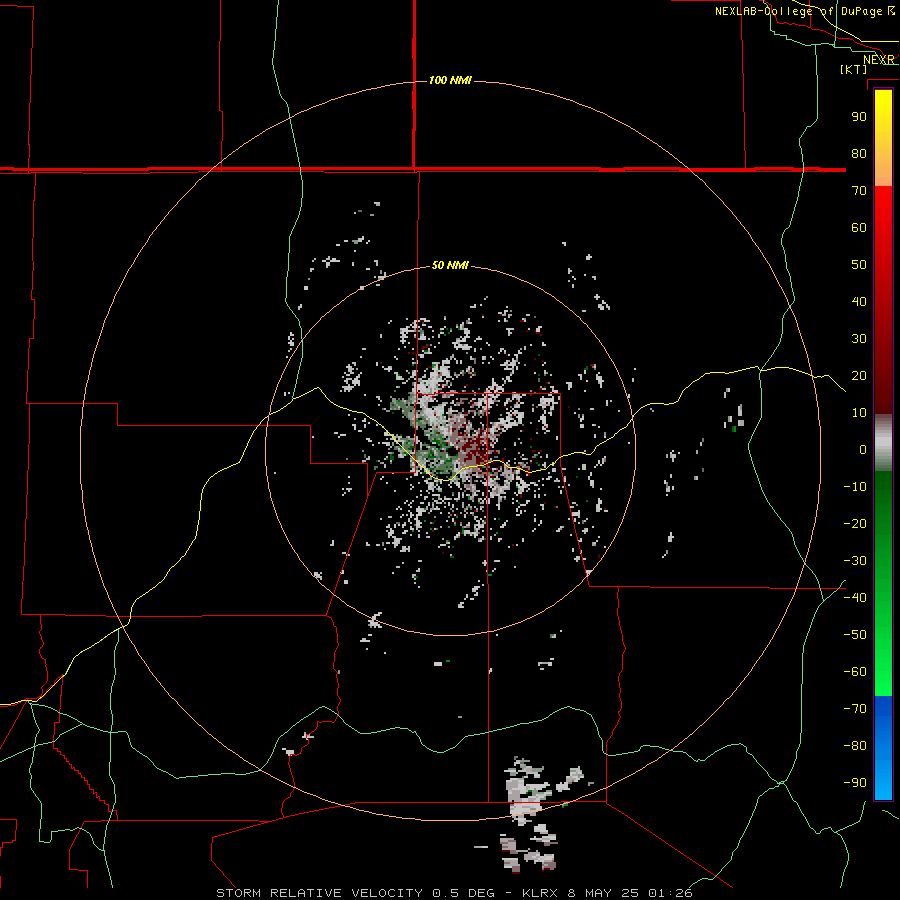Viewport: 900px width, 900px height.
Task: Select the 0 knot scale value
Action: (x=863, y=449)
